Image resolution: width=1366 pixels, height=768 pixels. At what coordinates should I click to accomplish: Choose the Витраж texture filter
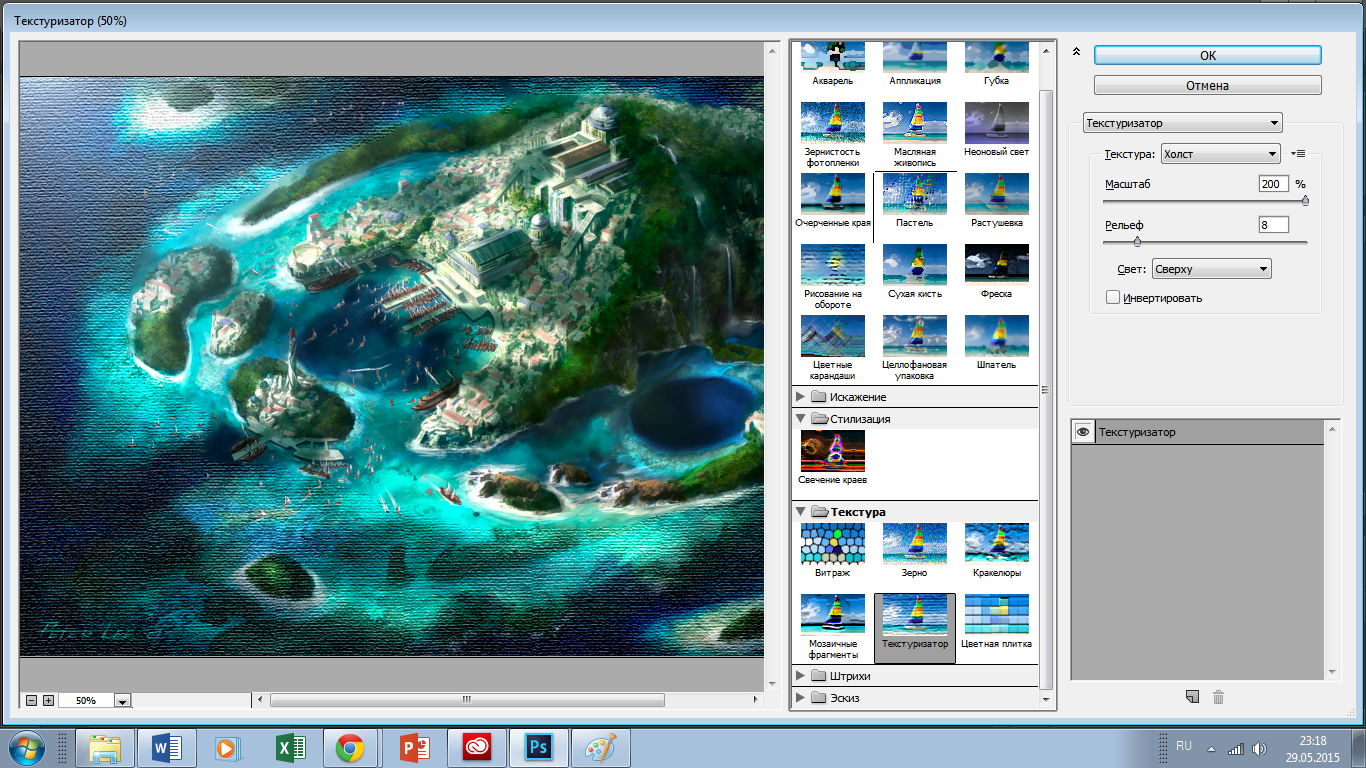tap(832, 544)
